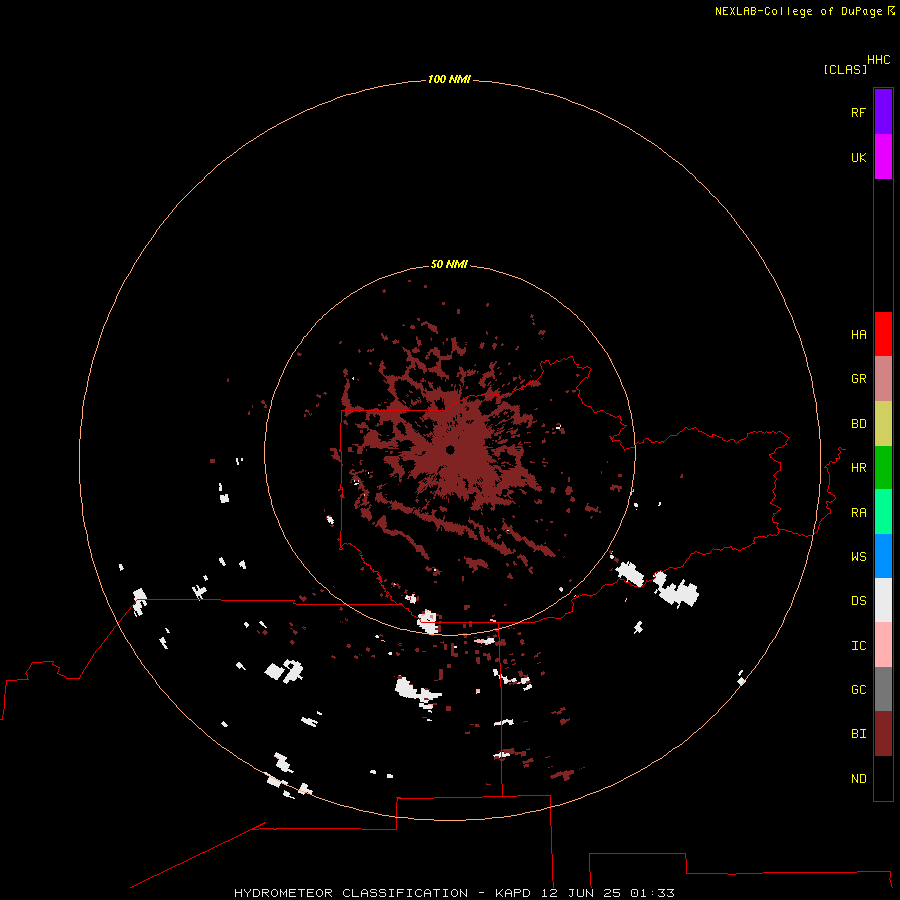
Task: Click the 01:33 timestamp in the caption
Action: coord(652,893)
